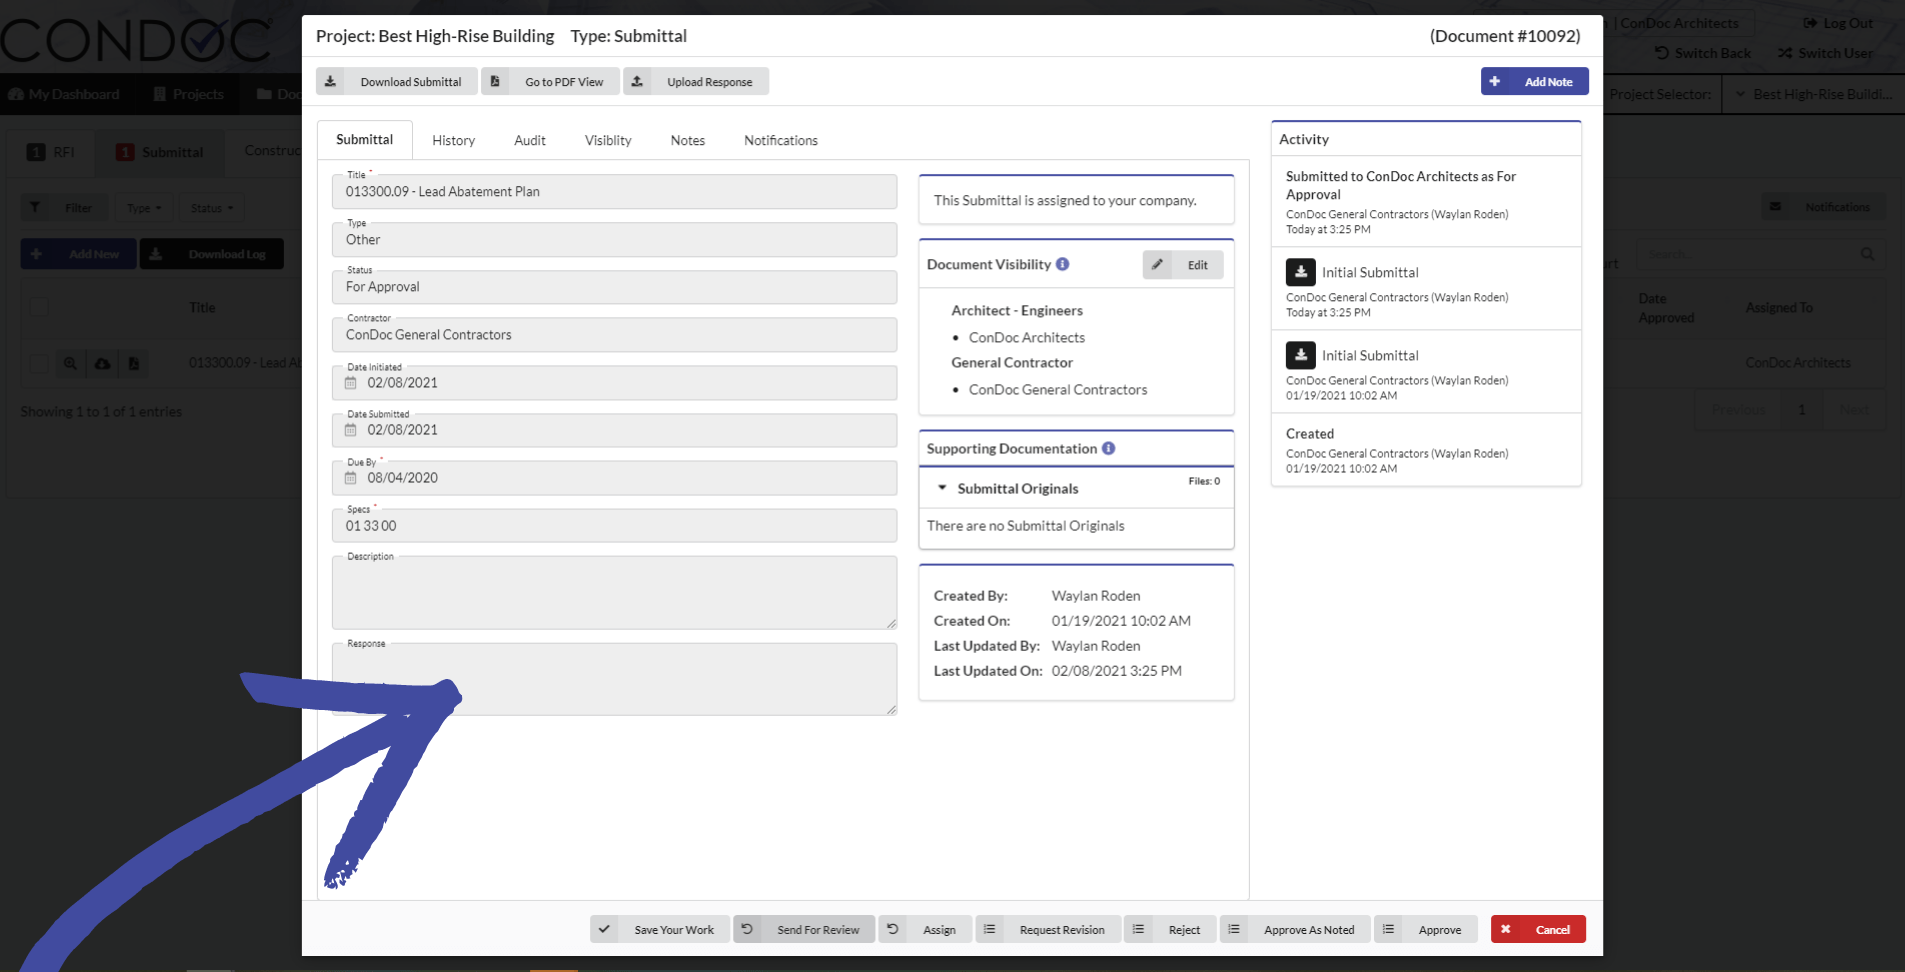This screenshot has width=1905, height=972.
Task: Click the Download Submittal button
Action: tap(397, 82)
